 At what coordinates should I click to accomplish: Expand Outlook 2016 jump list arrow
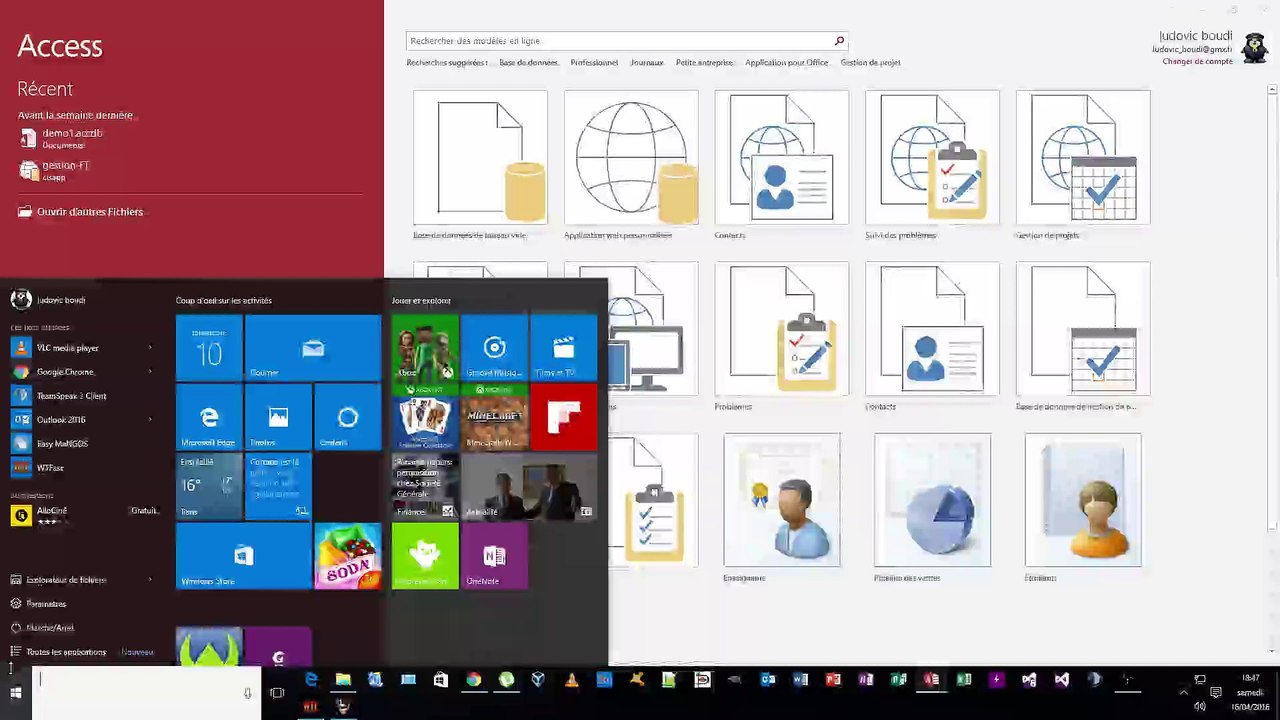tap(150, 419)
